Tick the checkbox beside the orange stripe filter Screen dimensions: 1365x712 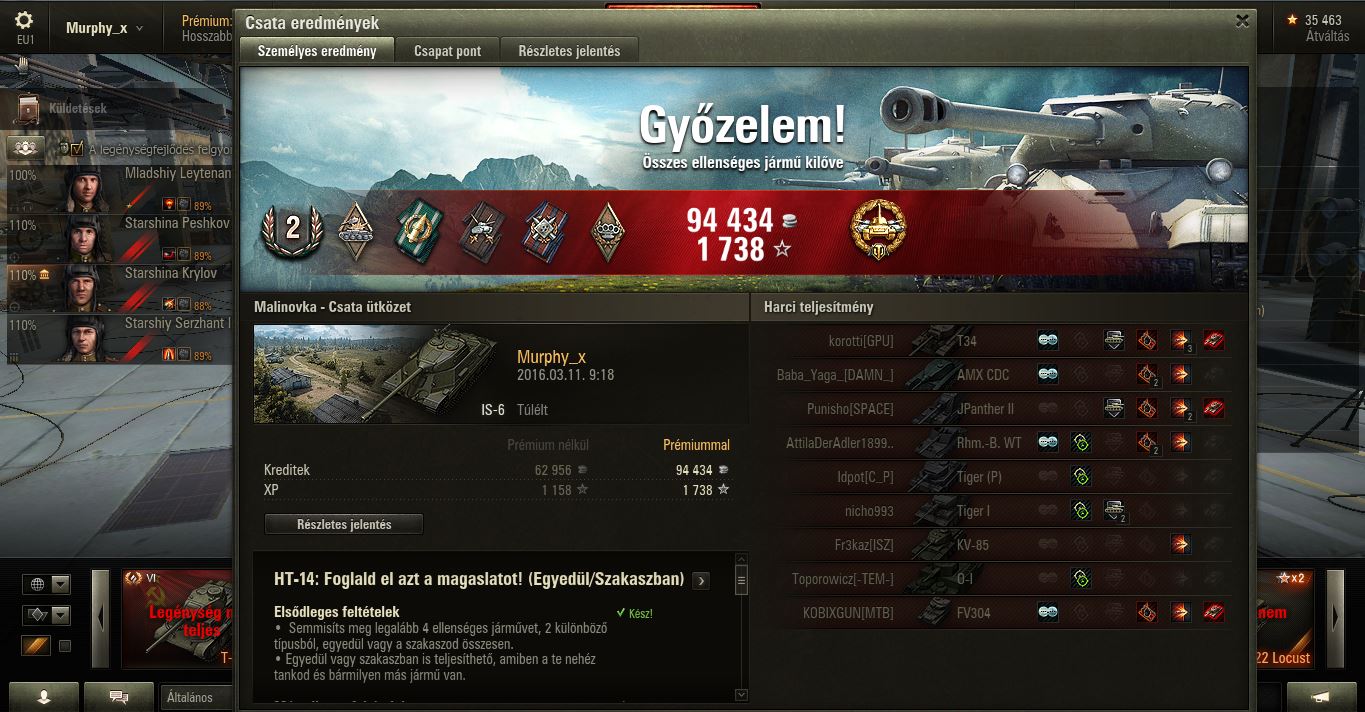[65, 646]
